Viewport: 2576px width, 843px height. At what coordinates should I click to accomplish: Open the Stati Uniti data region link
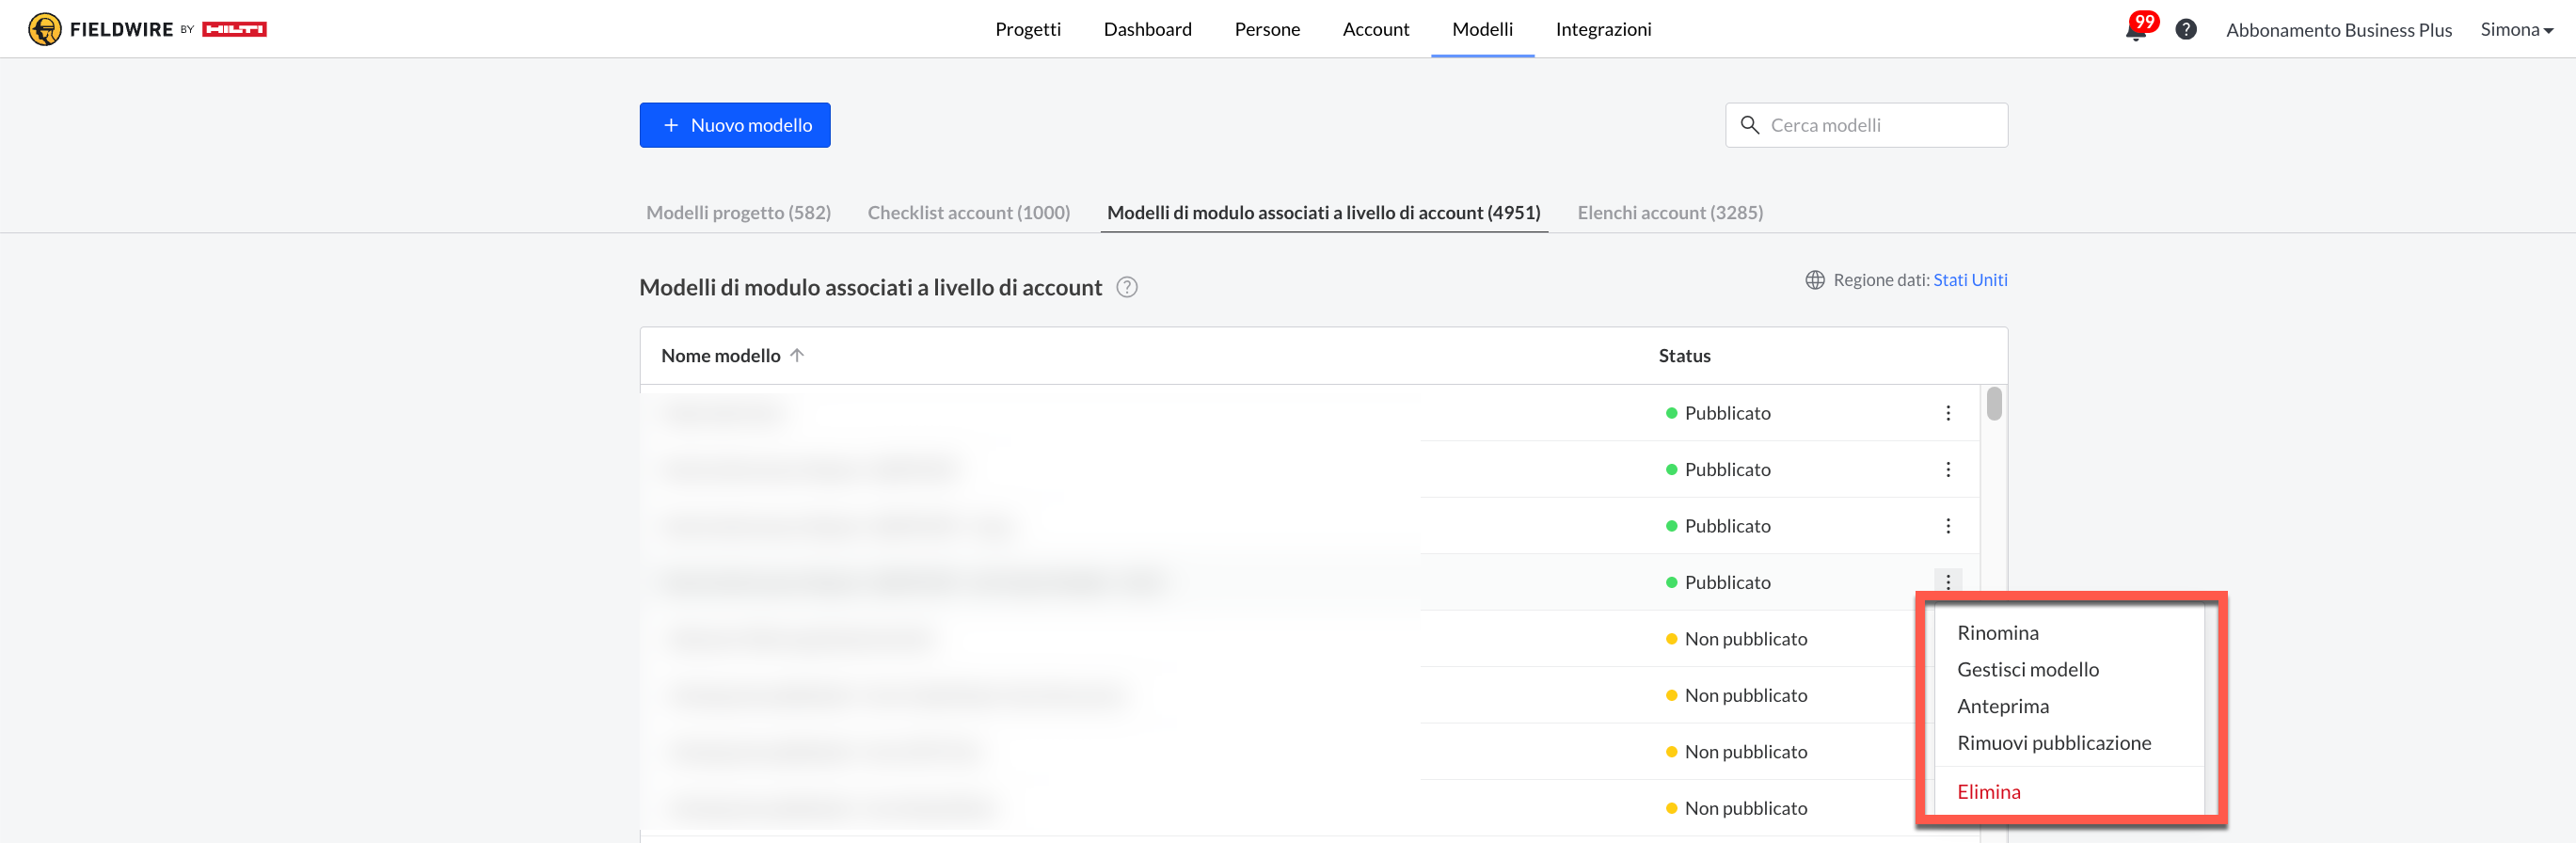pos(1969,280)
